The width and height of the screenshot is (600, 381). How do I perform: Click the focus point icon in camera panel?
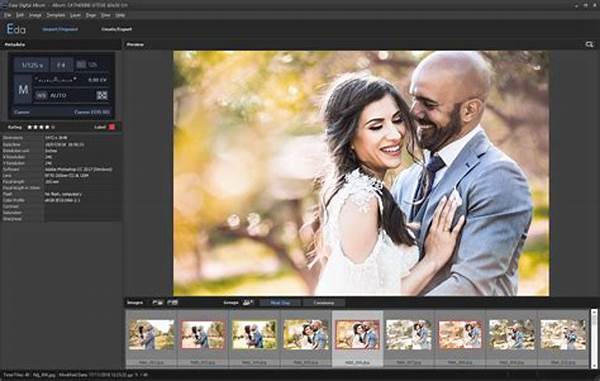pyautogui.click(x=102, y=95)
